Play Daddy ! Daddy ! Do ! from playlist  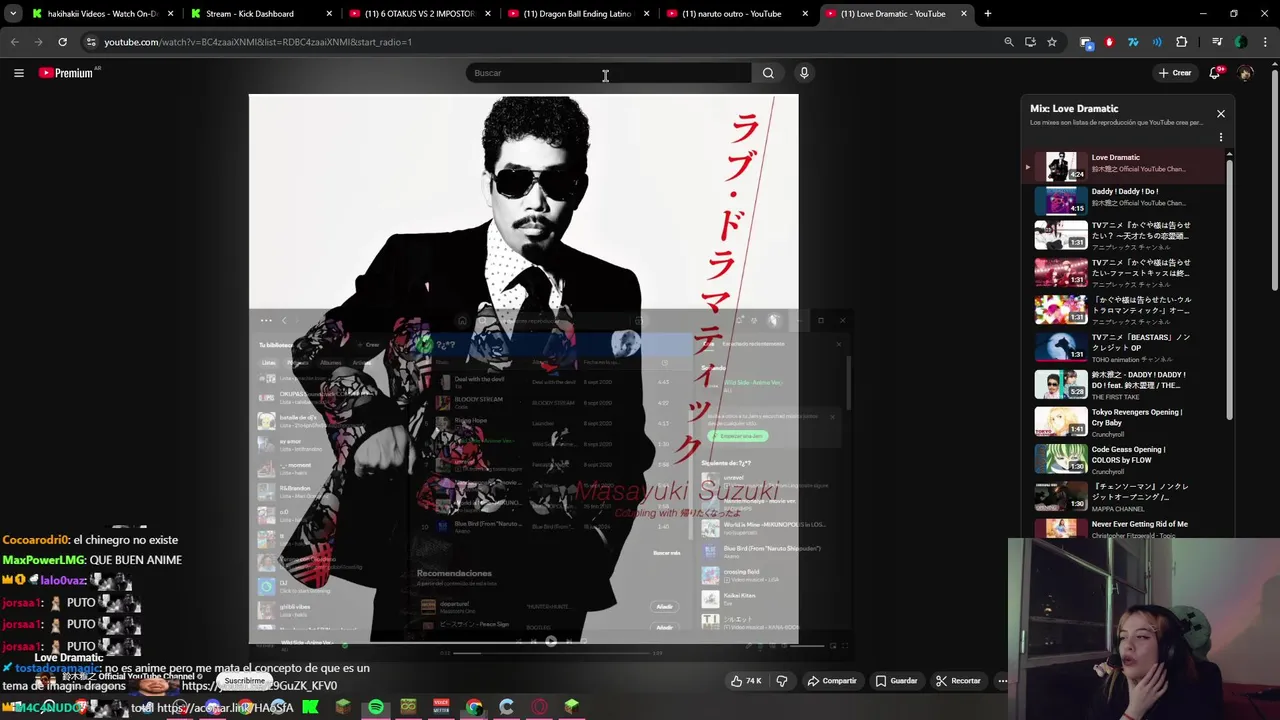[x=1125, y=201]
